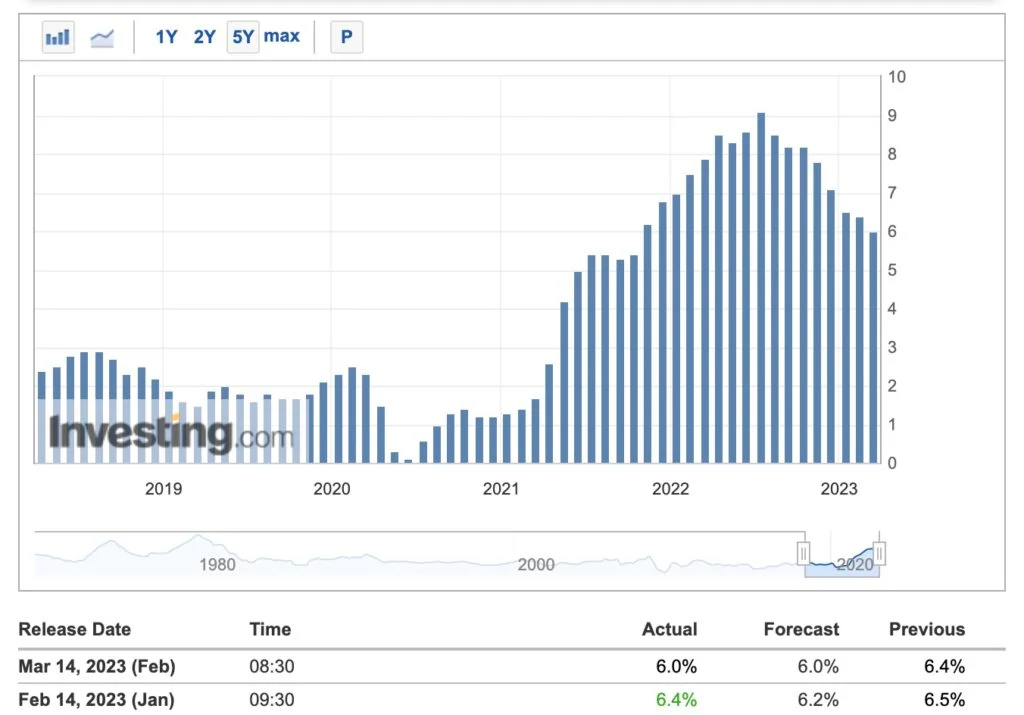The width and height of the screenshot is (1024, 715).
Task: Grab the left handle of range navigator
Action: pos(804,554)
